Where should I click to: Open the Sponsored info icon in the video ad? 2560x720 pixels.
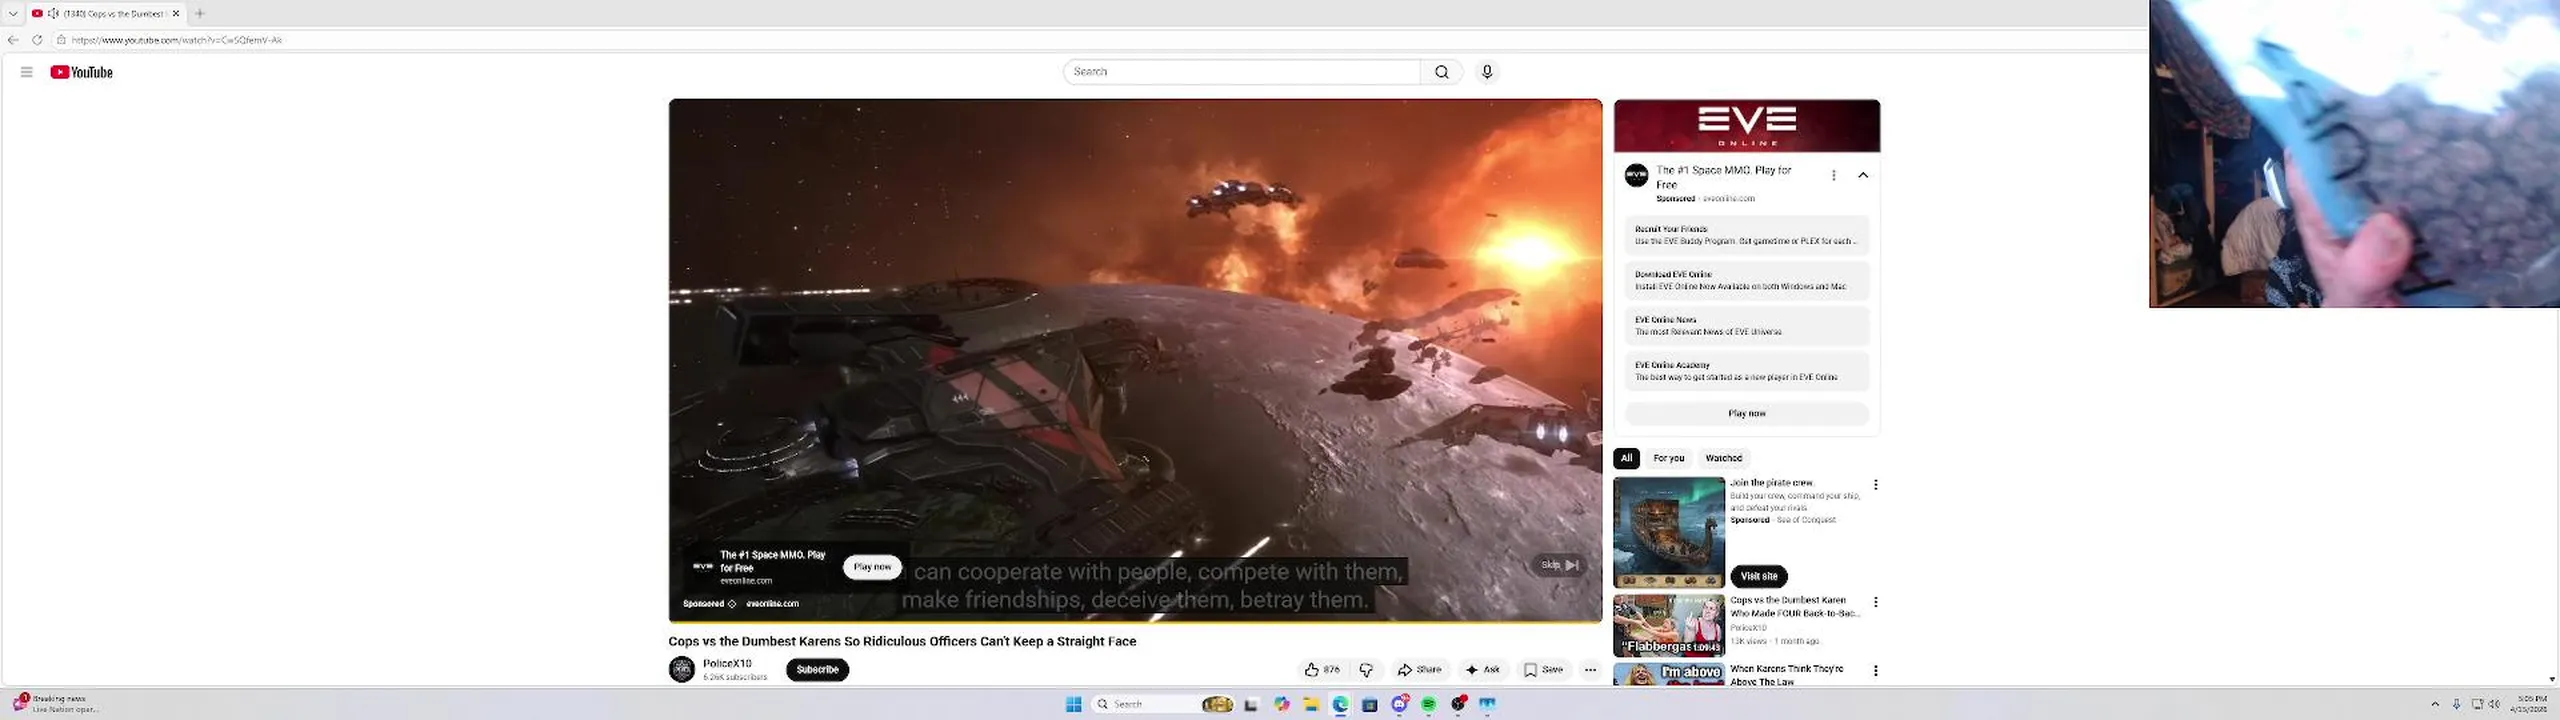[732, 604]
